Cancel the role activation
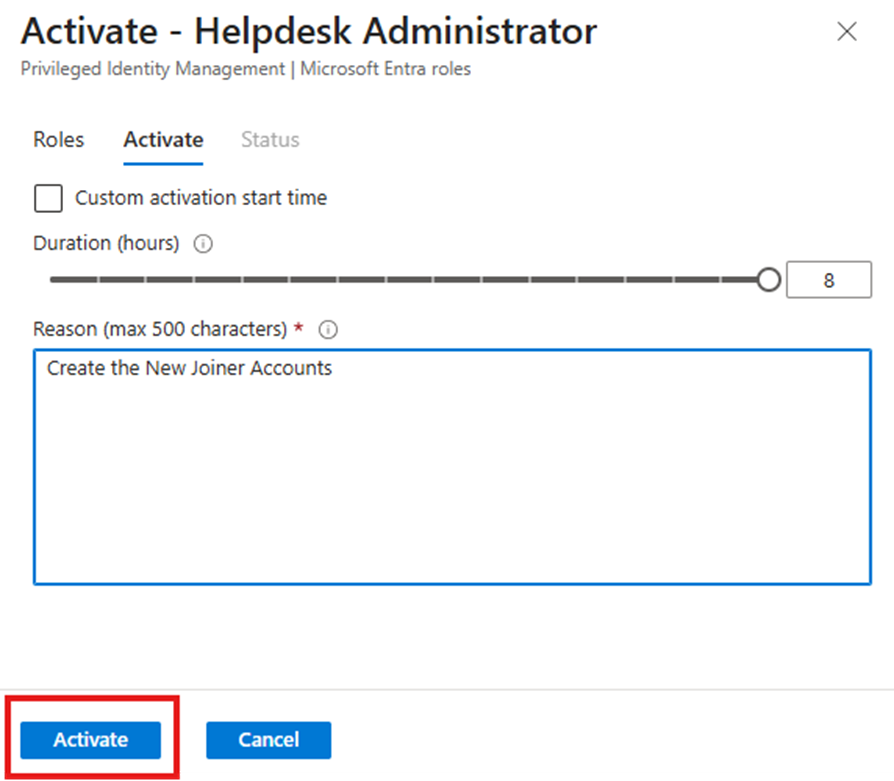Screen dimensions: 894x781 pyautogui.click(x=268, y=740)
